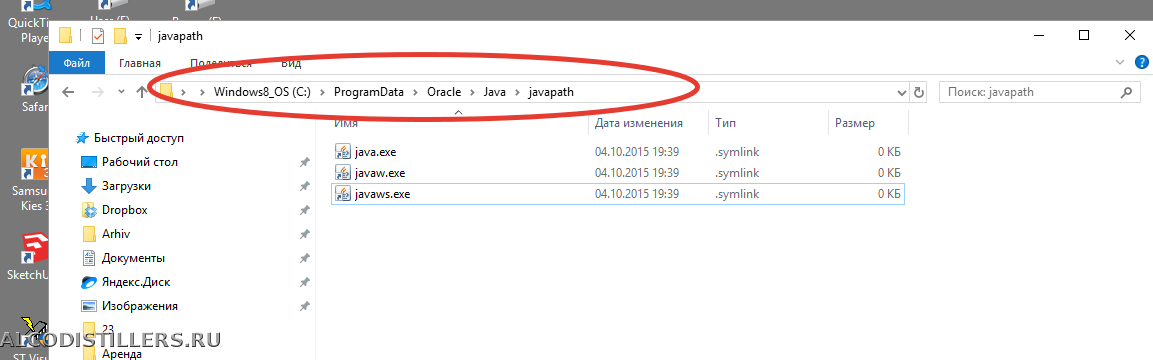The image size is (1153, 360).
Task: Expand chevron after Oracle segment
Action: (x=472, y=92)
